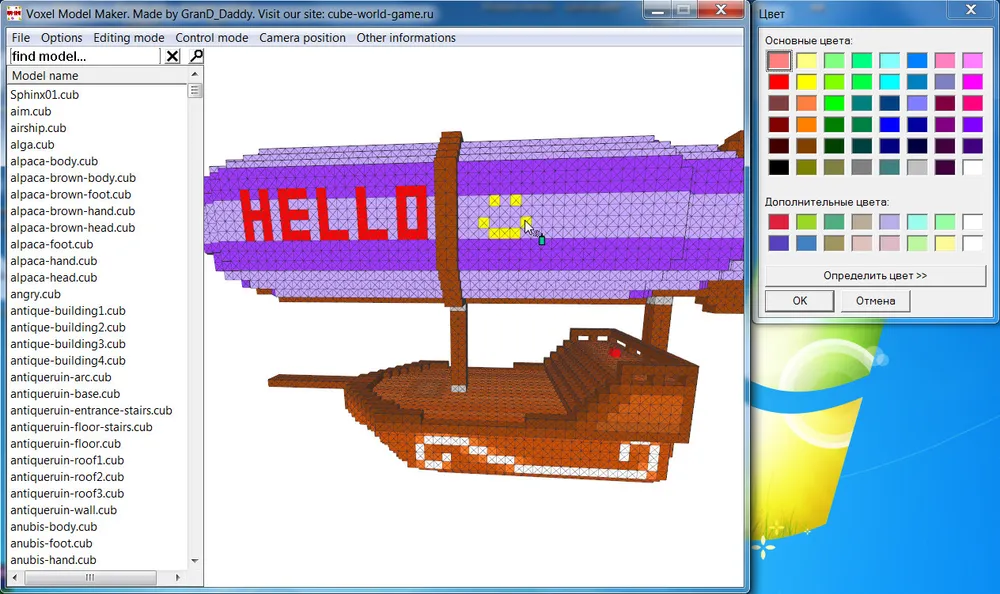Click the X icon to clear model search
Screen dimensions: 1000x594
pos(173,57)
